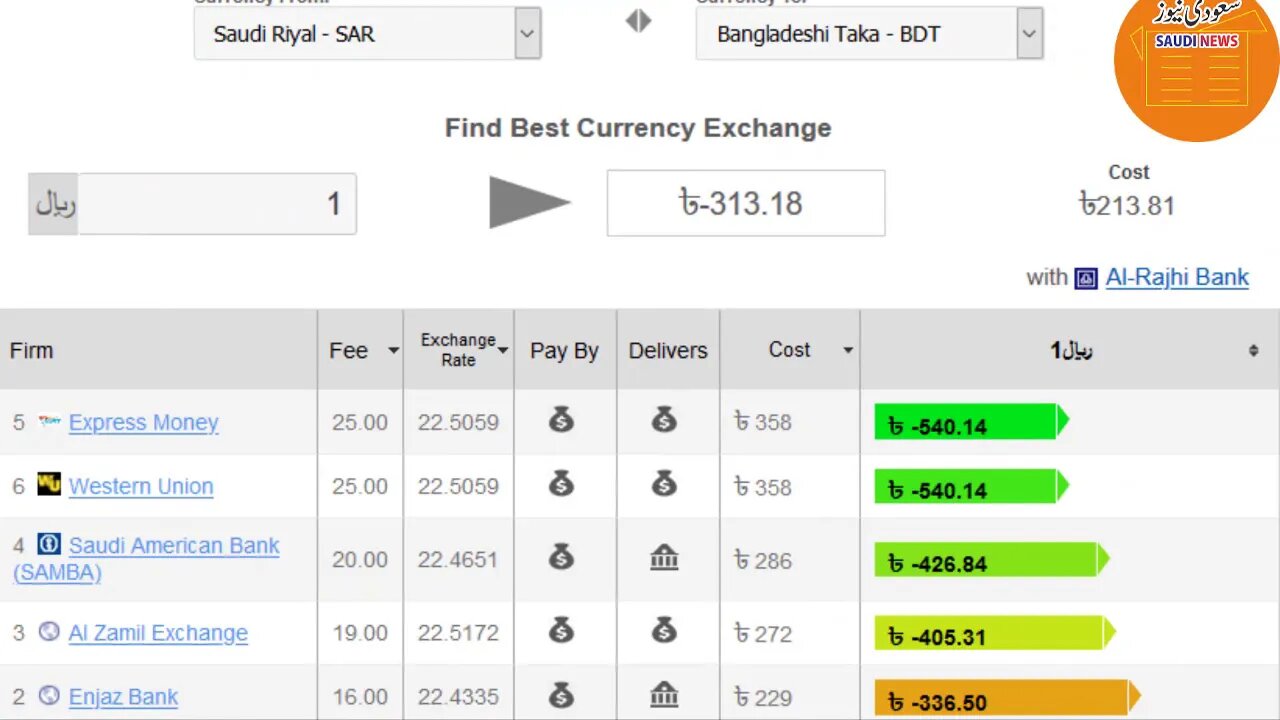
Task: Click the riyal amount input field
Action: (x=217, y=204)
